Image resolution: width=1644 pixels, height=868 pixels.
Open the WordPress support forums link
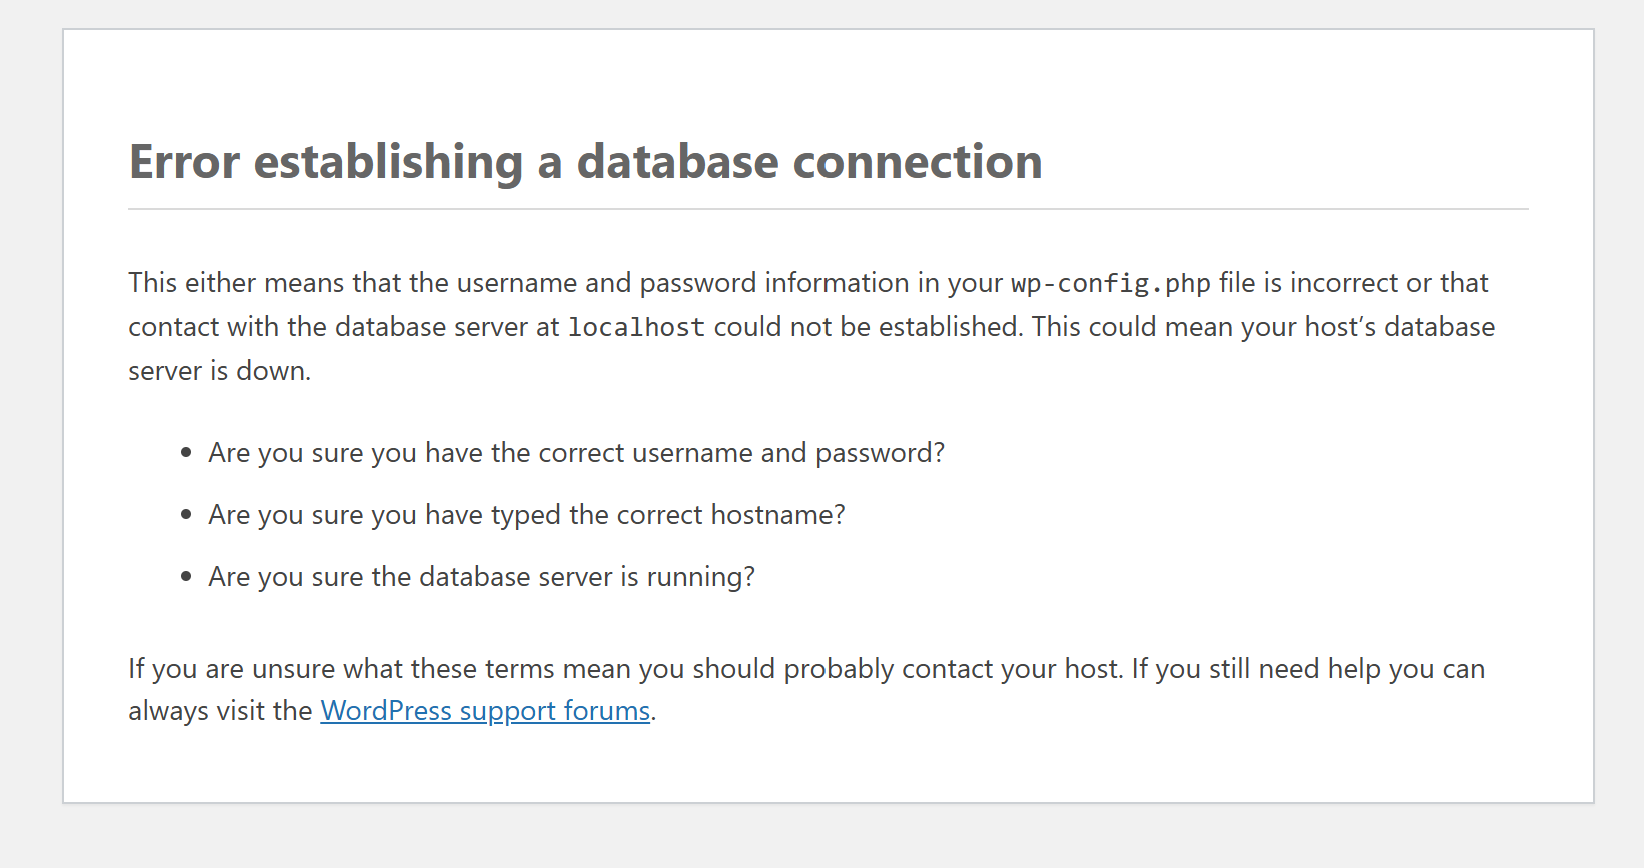coord(485,711)
